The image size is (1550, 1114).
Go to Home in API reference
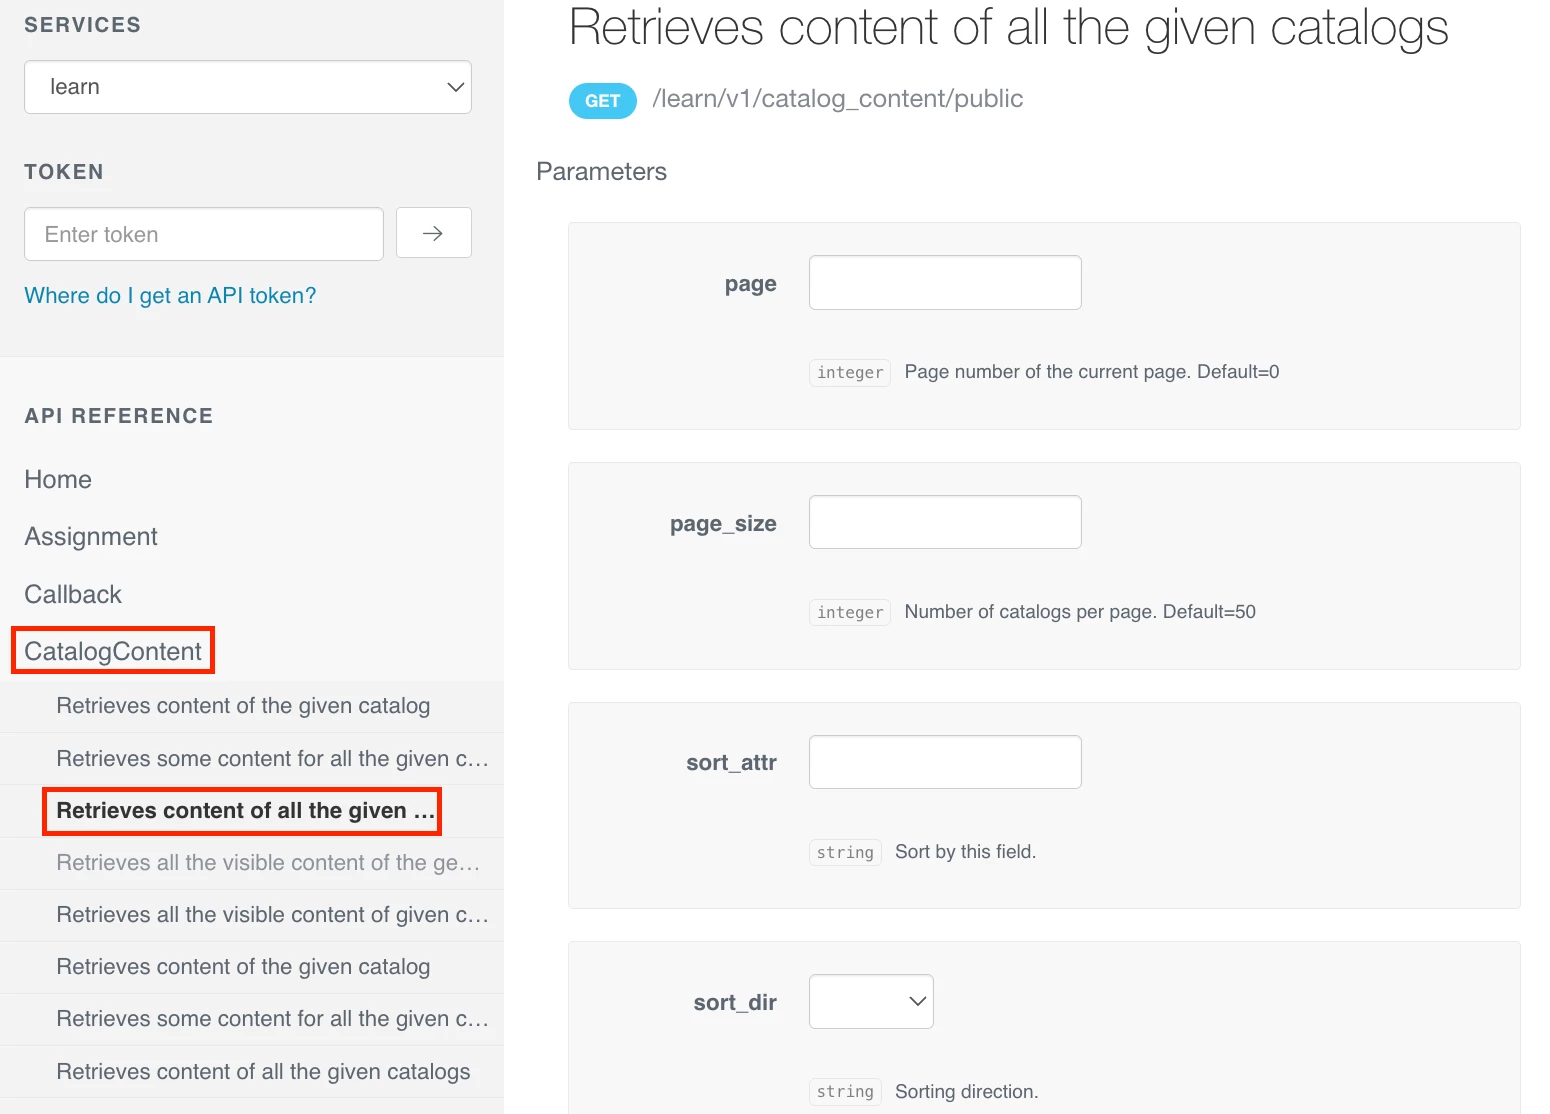(58, 479)
